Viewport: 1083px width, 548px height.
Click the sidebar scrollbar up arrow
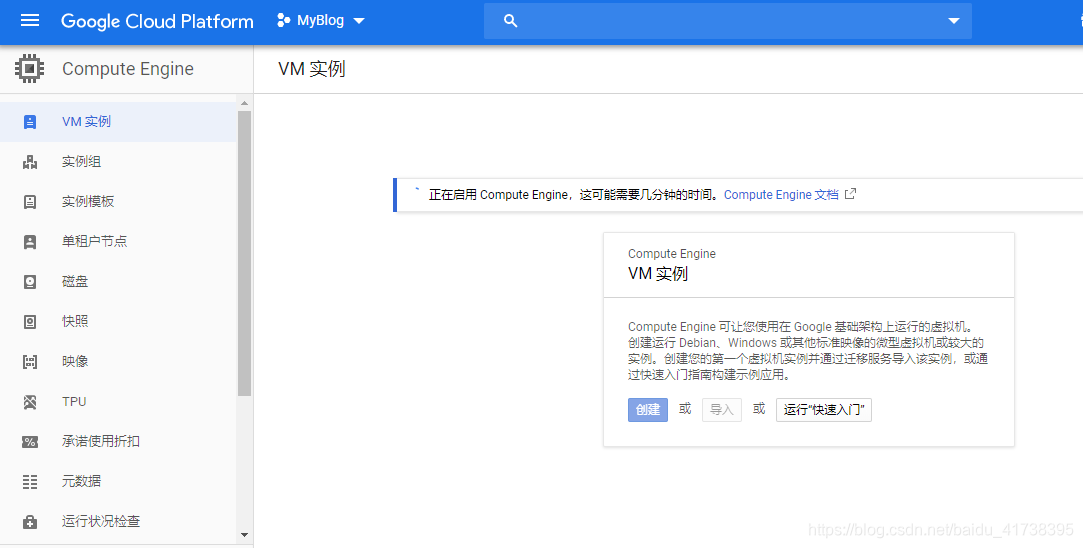244,104
